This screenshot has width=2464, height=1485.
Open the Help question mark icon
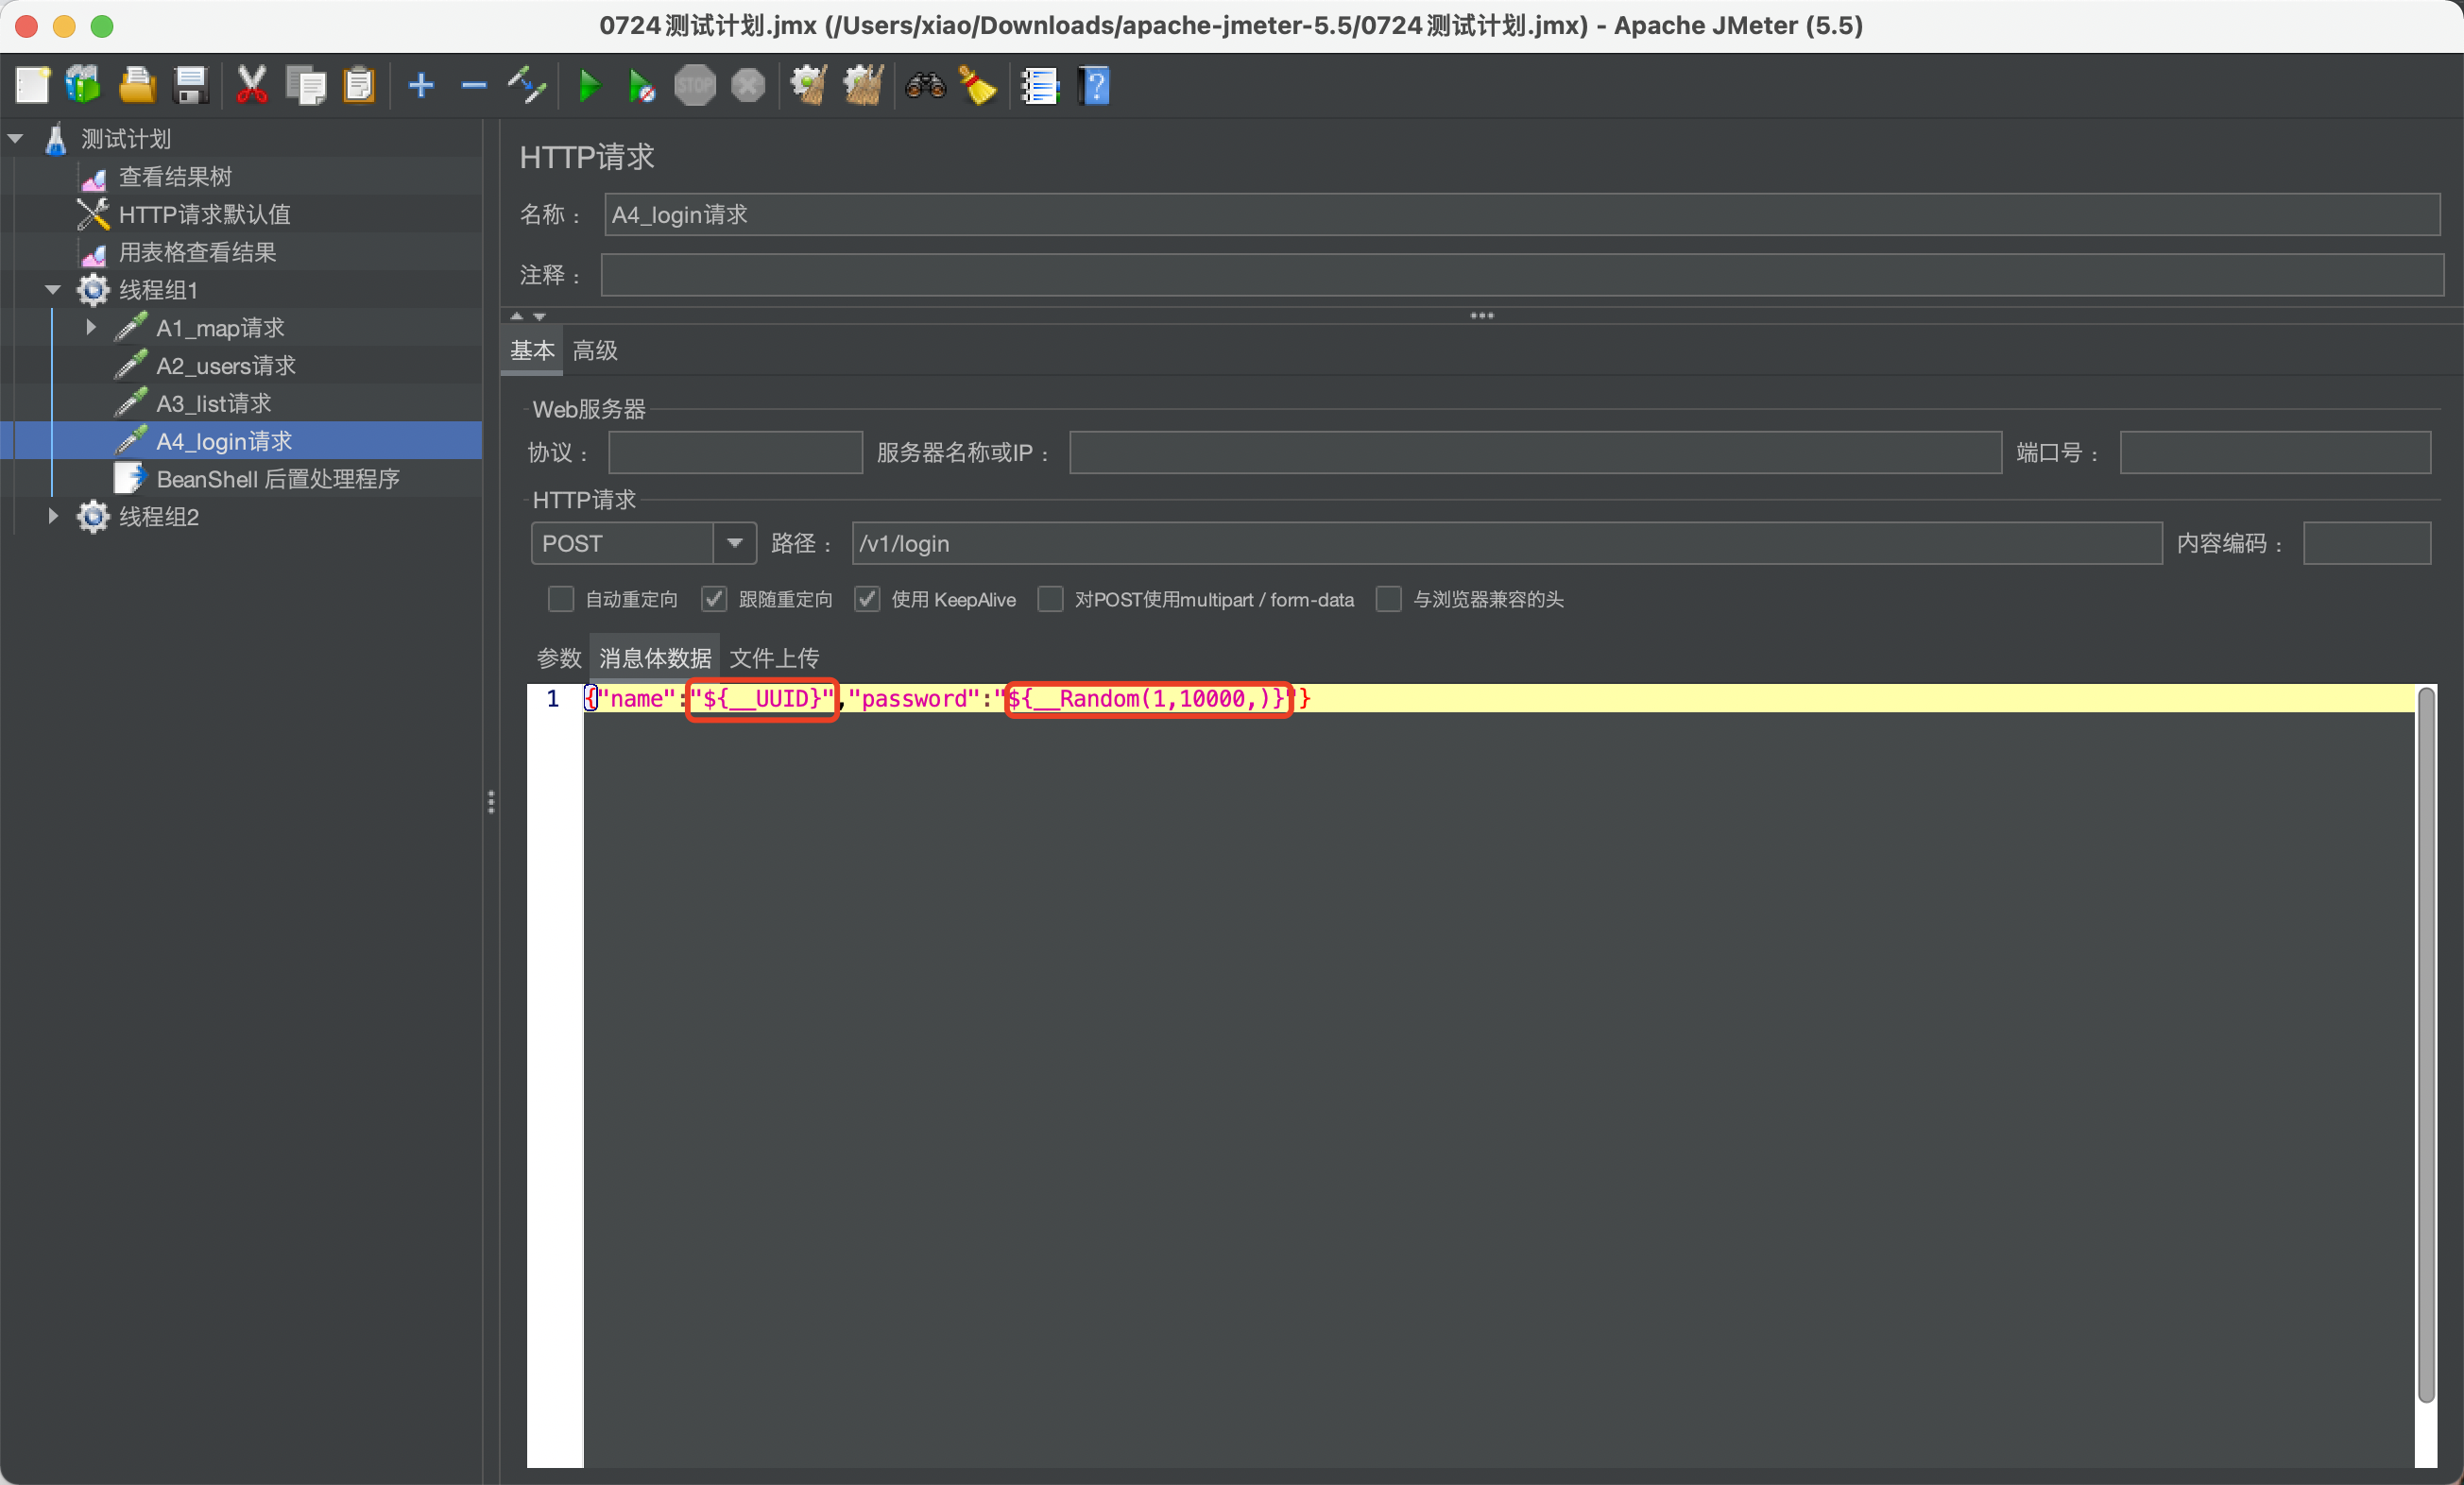(1095, 86)
